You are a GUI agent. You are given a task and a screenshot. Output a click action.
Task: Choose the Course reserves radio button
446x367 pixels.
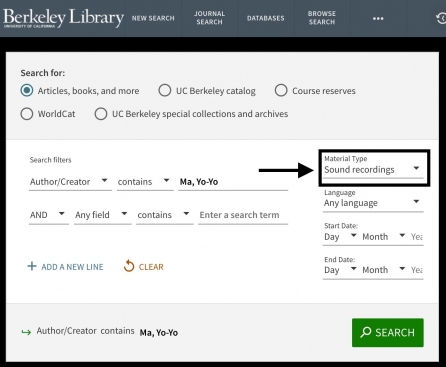pos(281,90)
